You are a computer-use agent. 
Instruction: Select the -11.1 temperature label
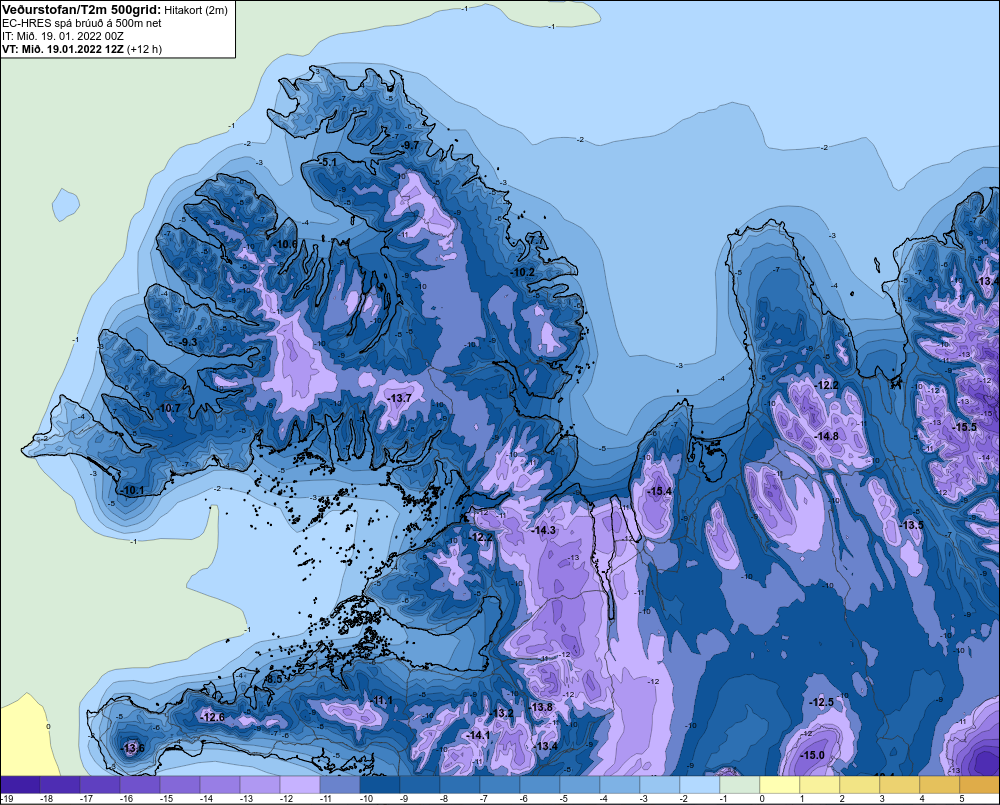(382, 700)
